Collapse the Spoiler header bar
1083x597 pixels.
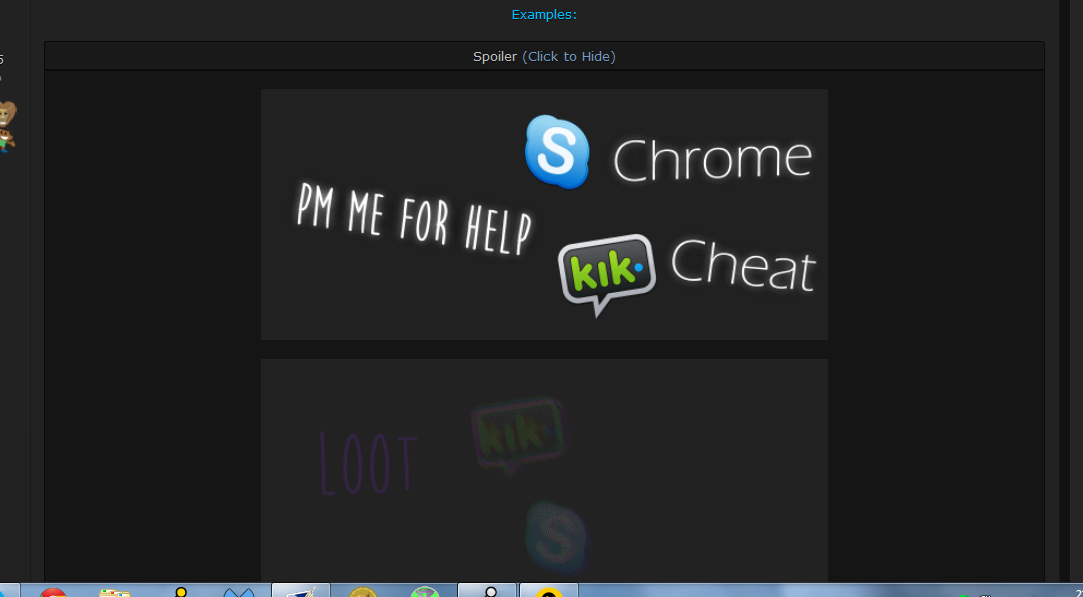click(544, 56)
